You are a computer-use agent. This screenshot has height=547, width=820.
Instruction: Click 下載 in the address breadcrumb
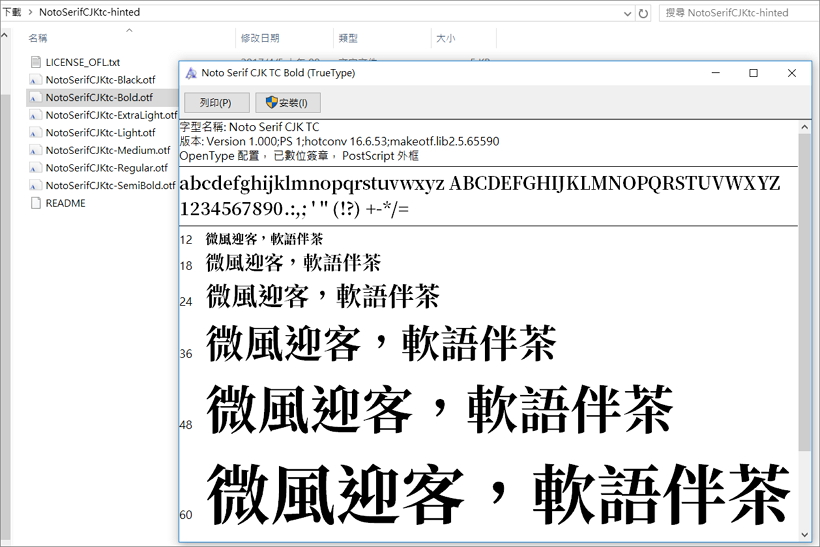click(x=12, y=12)
